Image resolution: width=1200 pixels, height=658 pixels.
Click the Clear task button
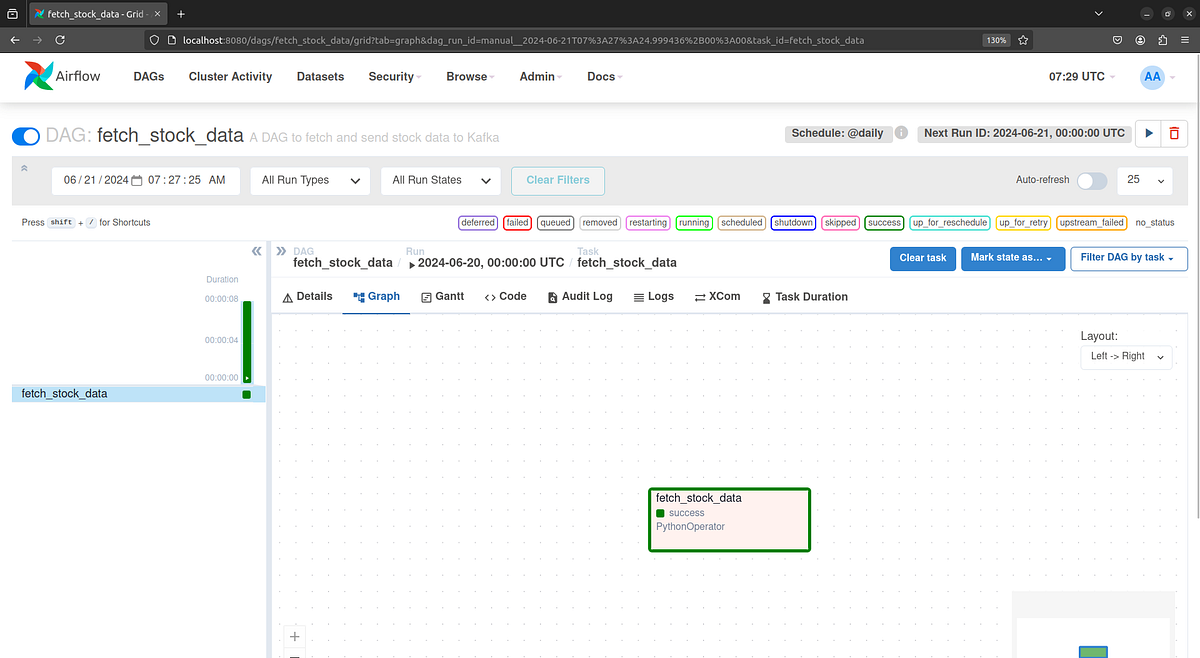[922, 258]
